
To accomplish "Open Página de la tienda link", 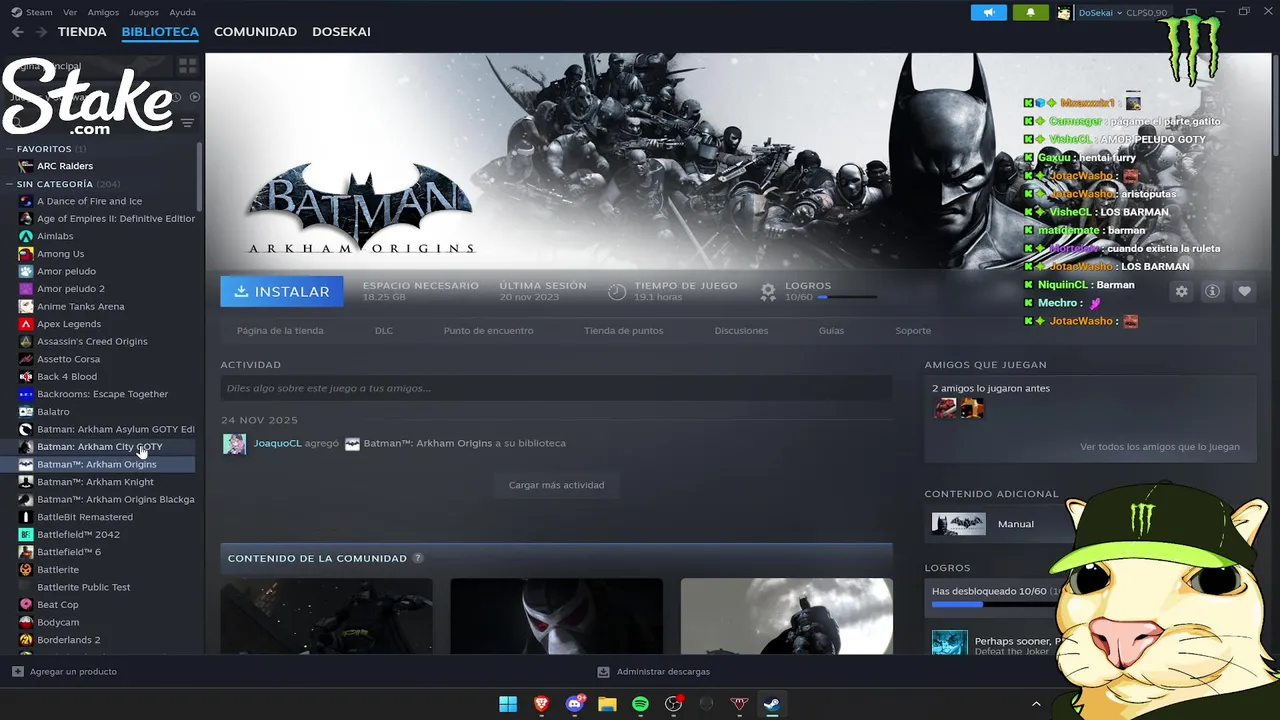I will (280, 331).
